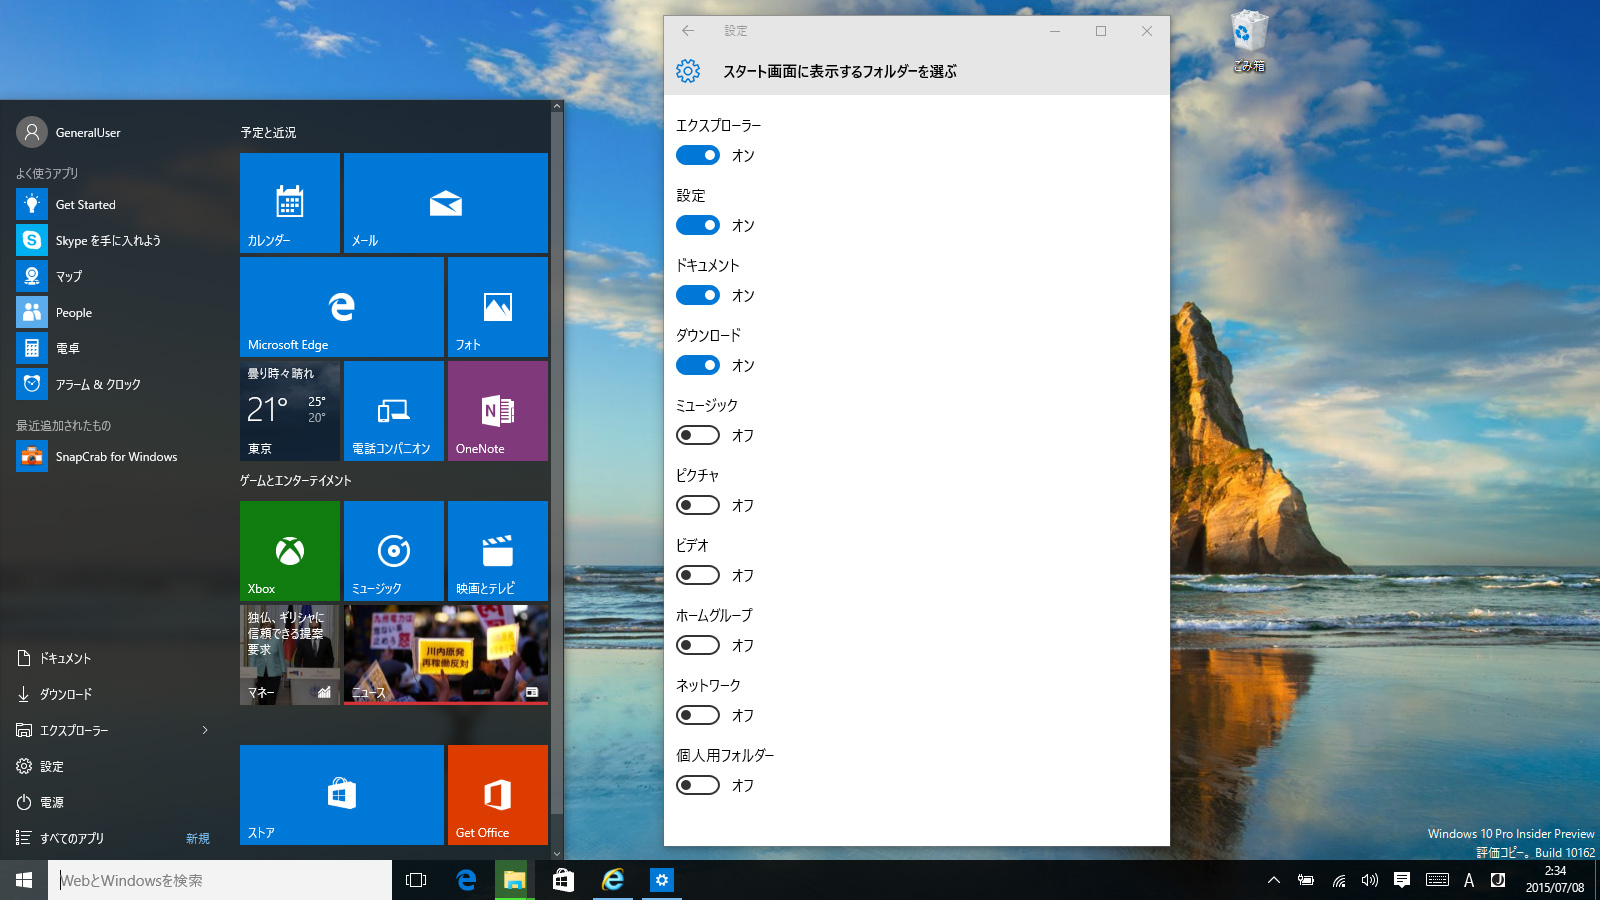Open All Apps list in Start menu
The height and width of the screenshot is (900, 1600).
tap(72, 838)
